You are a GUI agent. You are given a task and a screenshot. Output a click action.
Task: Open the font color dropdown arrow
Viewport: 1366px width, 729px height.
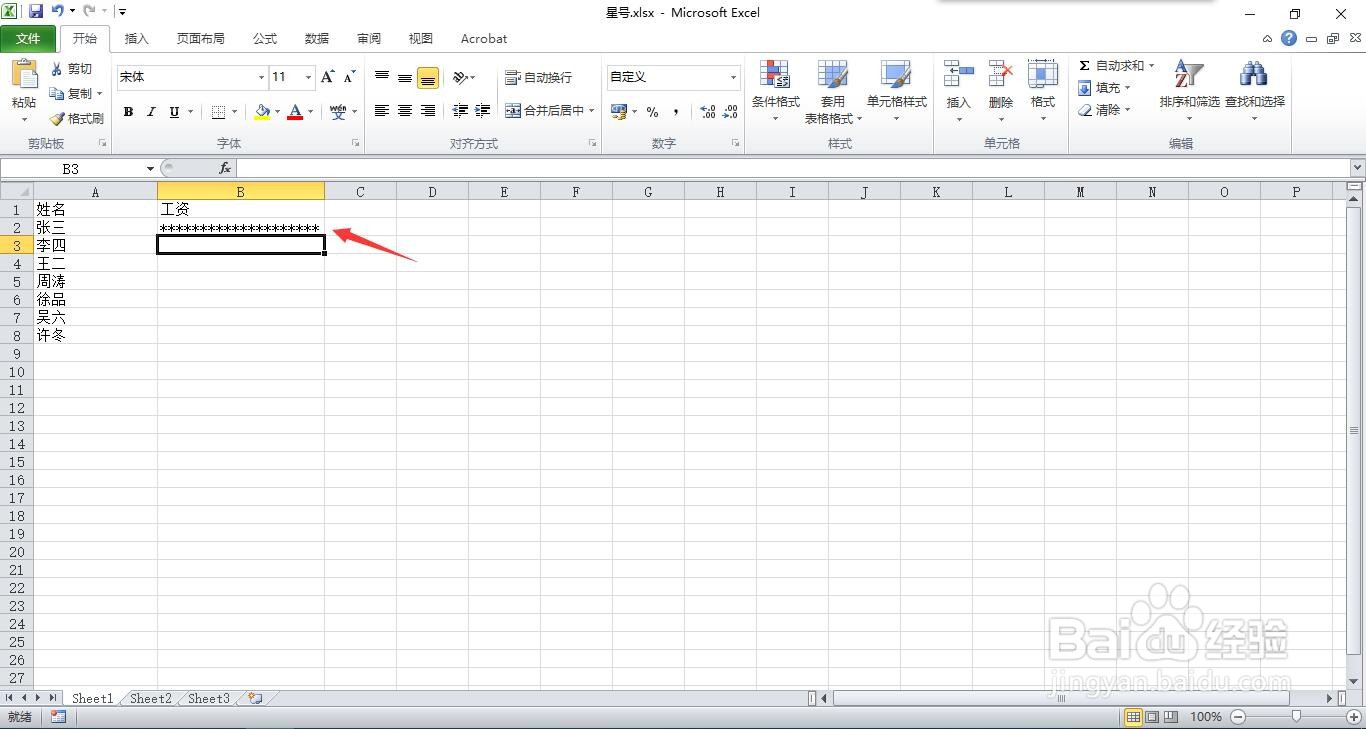310,112
